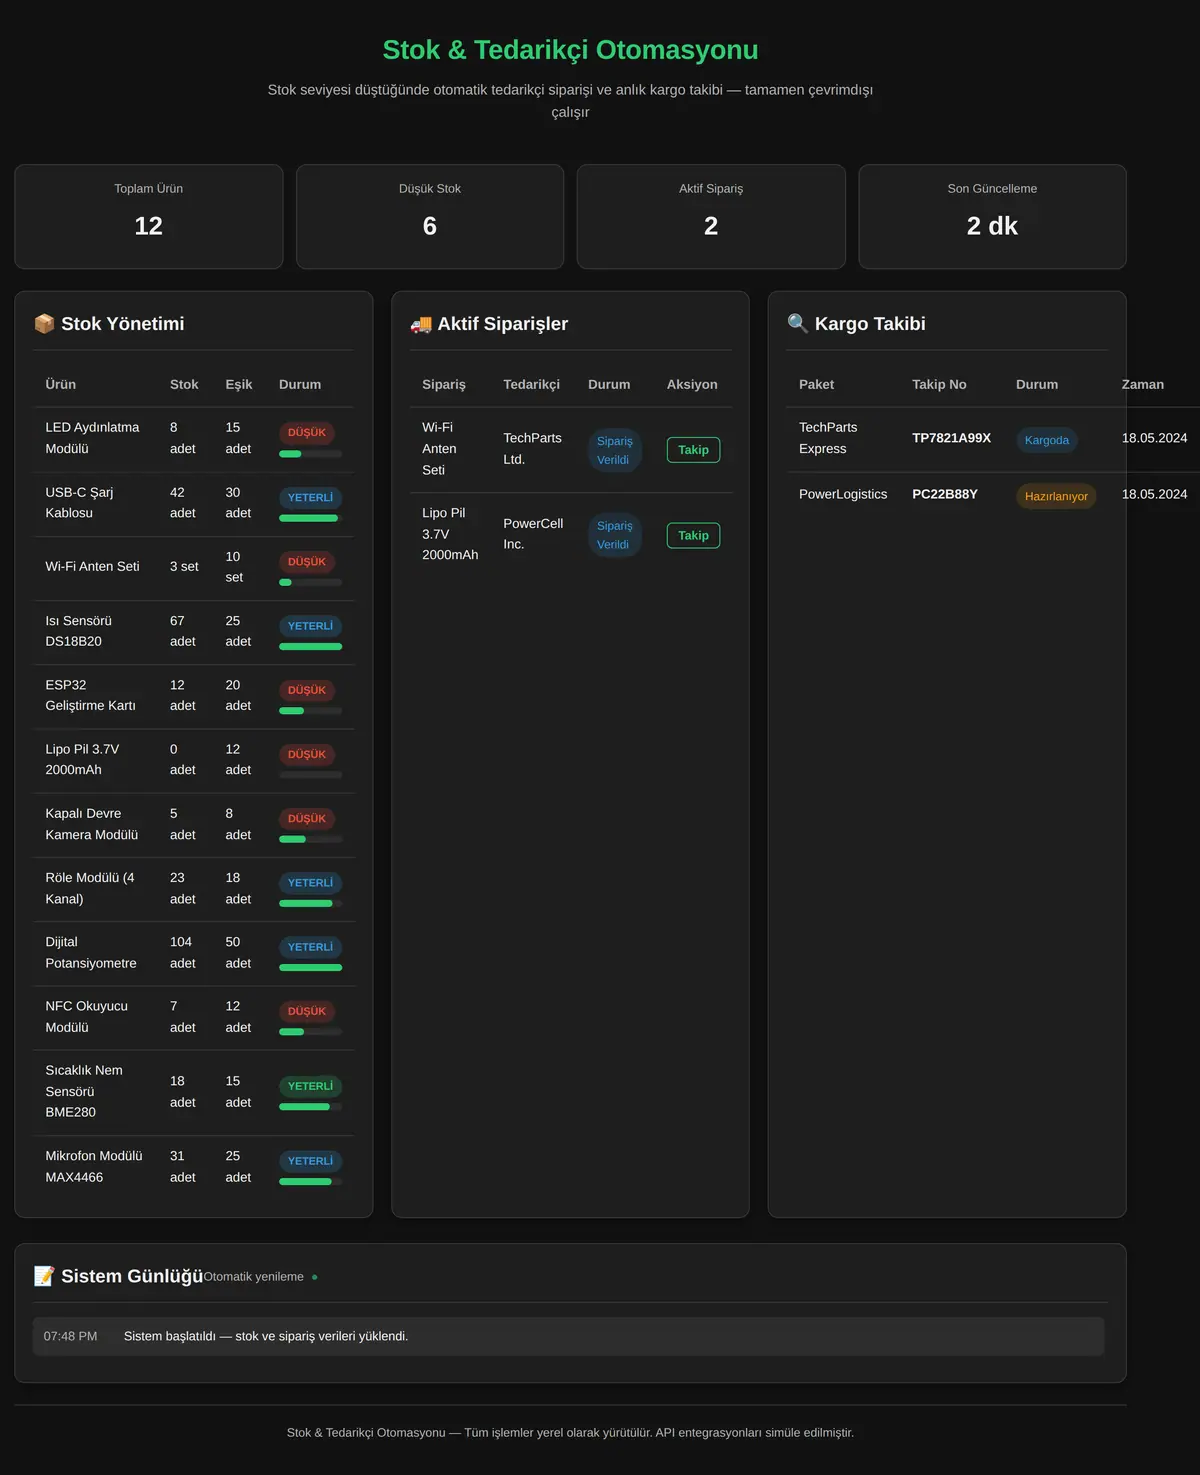Select the Toplam Ürün summary card

click(x=149, y=217)
